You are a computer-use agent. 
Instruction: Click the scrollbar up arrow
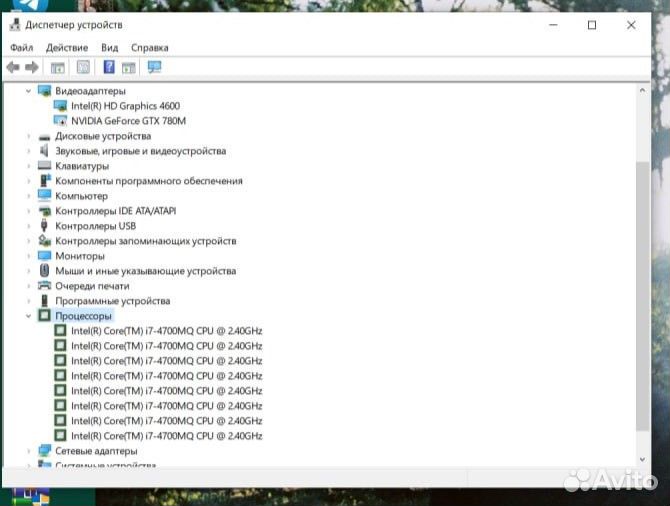[x=642, y=90]
